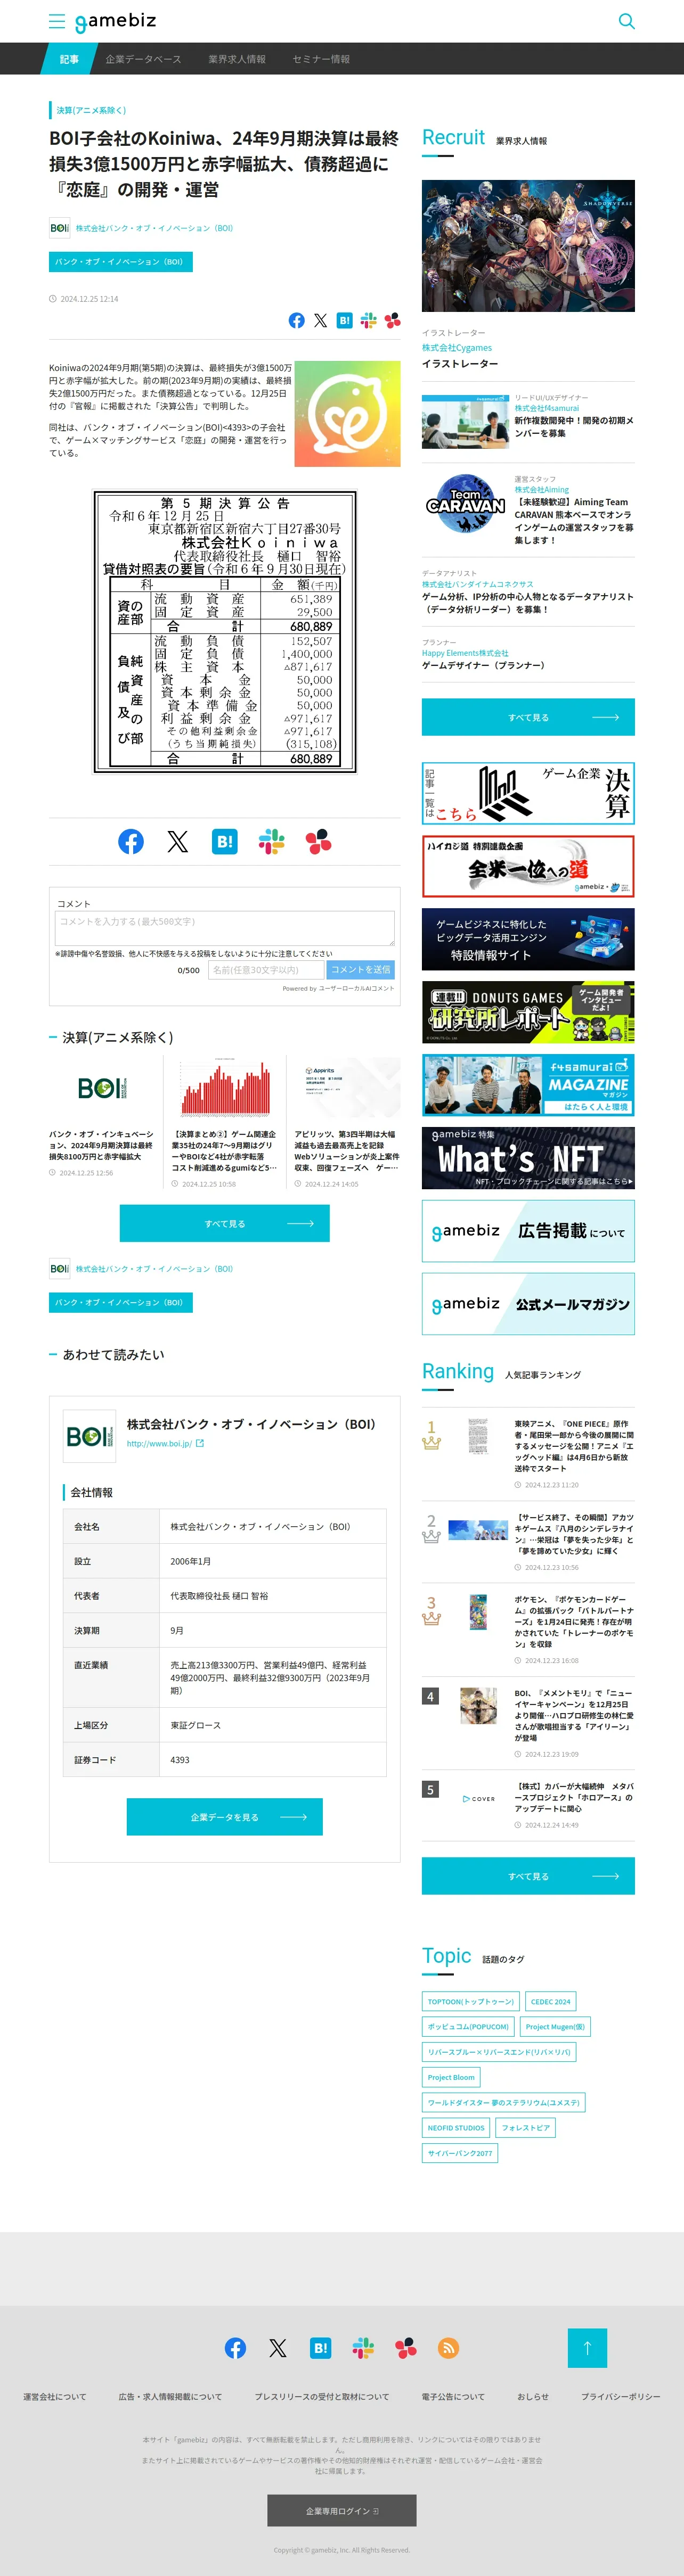Open the Koiniwa app logo image

click(347, 414)
